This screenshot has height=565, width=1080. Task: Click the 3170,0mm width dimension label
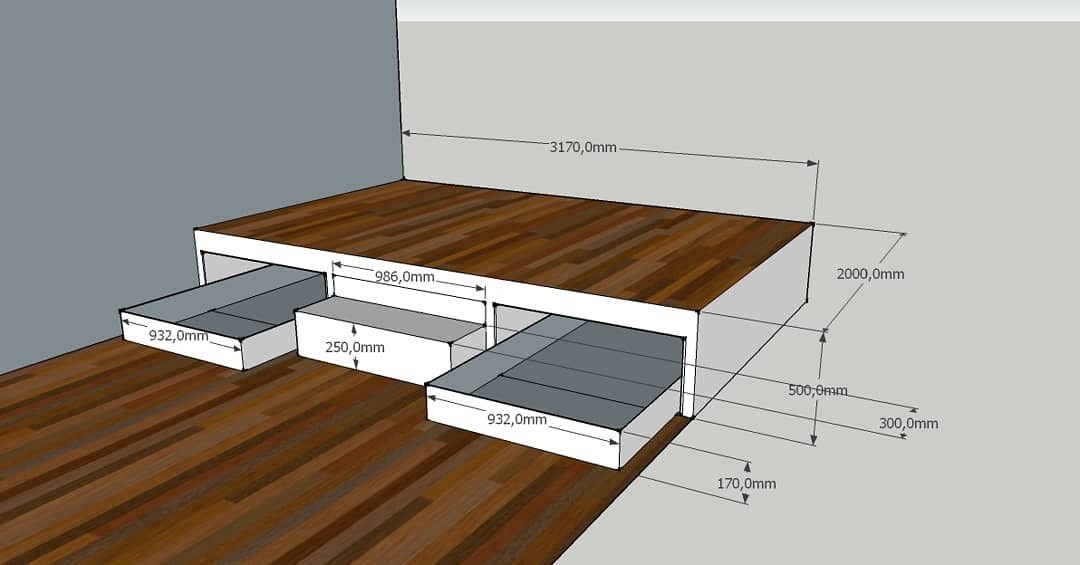(x=584, y=147)
